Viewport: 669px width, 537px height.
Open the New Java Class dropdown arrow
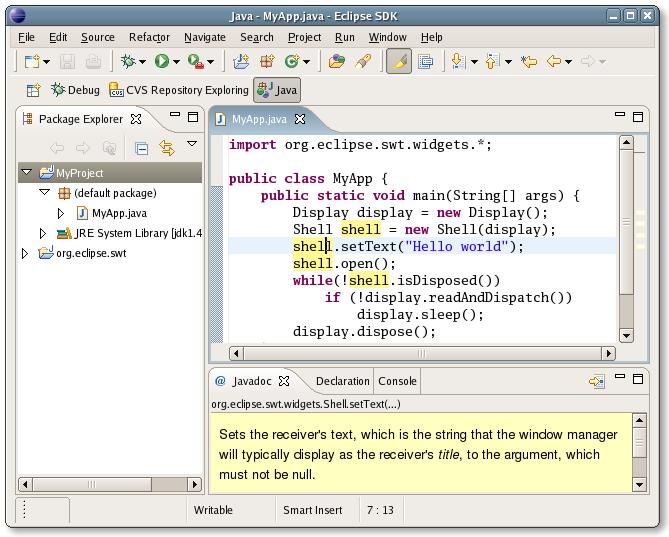(306, 62)
